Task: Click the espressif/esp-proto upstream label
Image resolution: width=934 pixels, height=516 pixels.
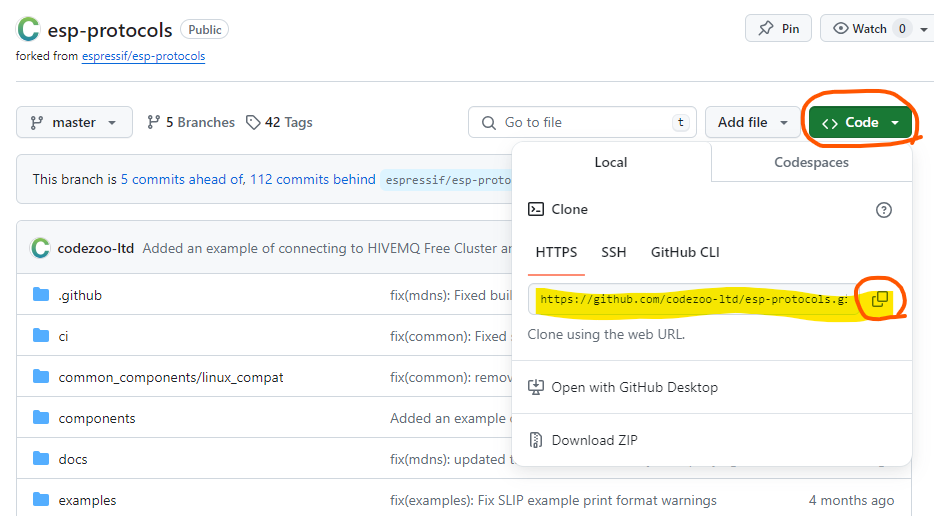Action: (x=448, y=180)
